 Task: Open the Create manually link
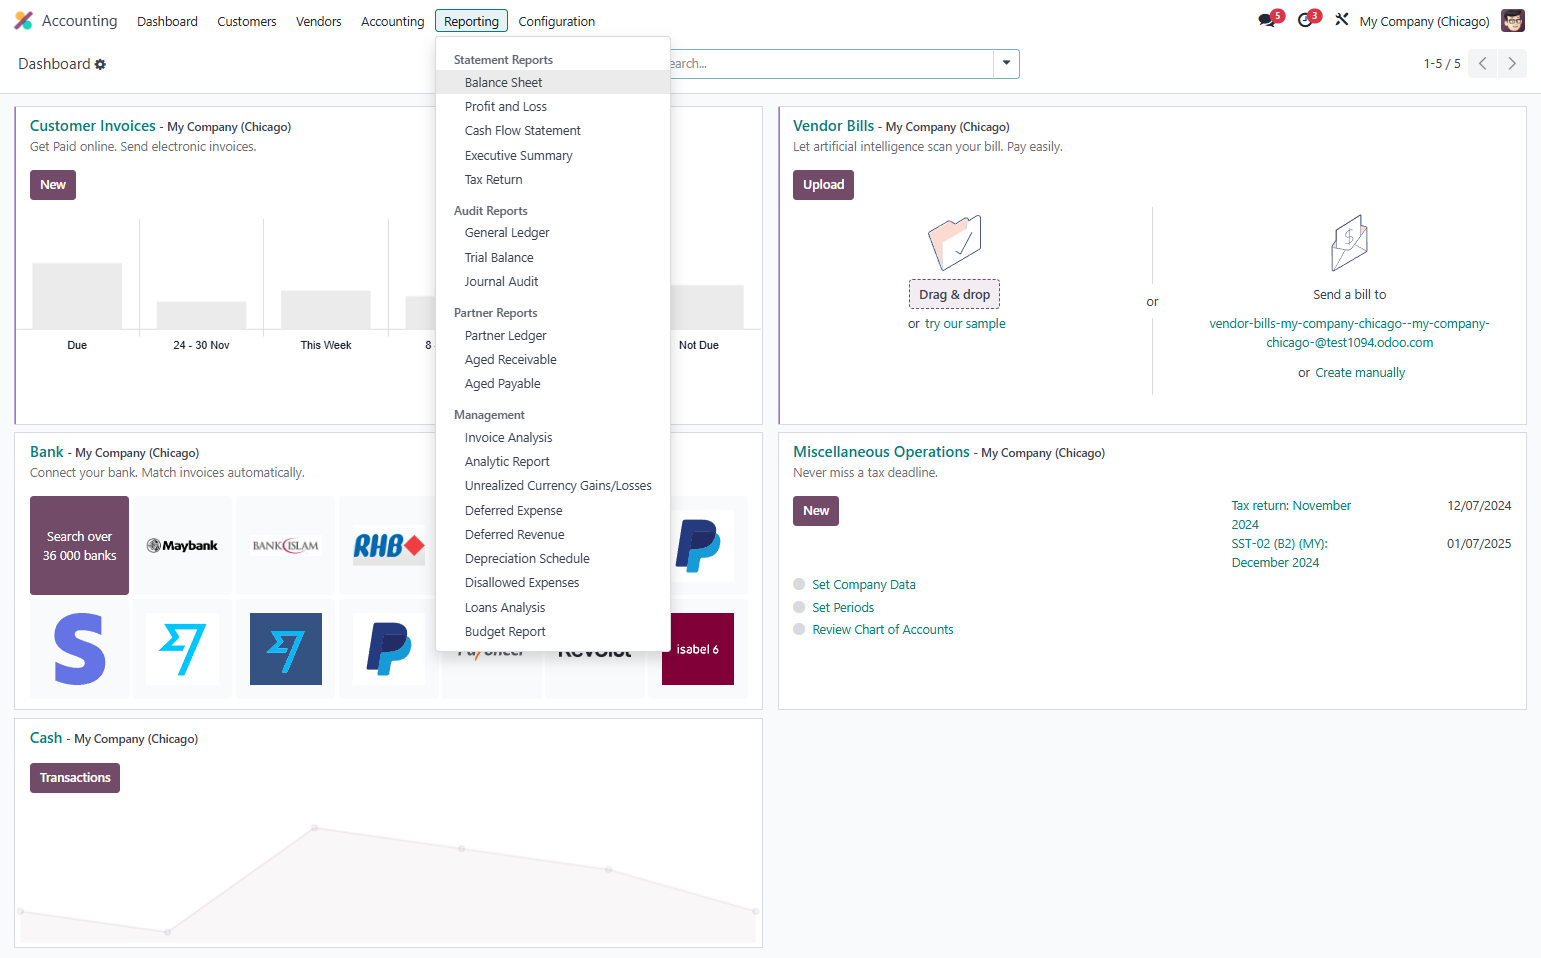(x=1360, y=372)
